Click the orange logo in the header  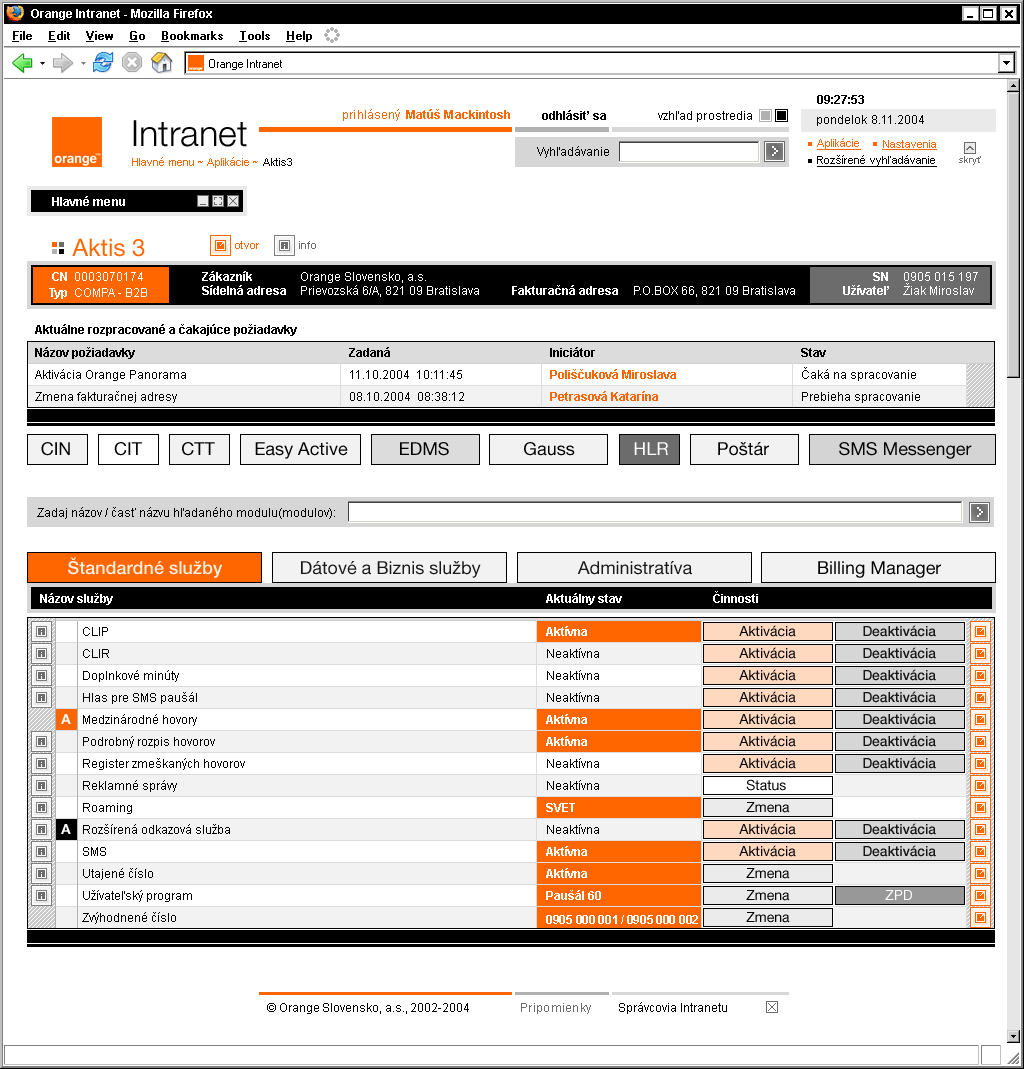[x=77, y=142]
